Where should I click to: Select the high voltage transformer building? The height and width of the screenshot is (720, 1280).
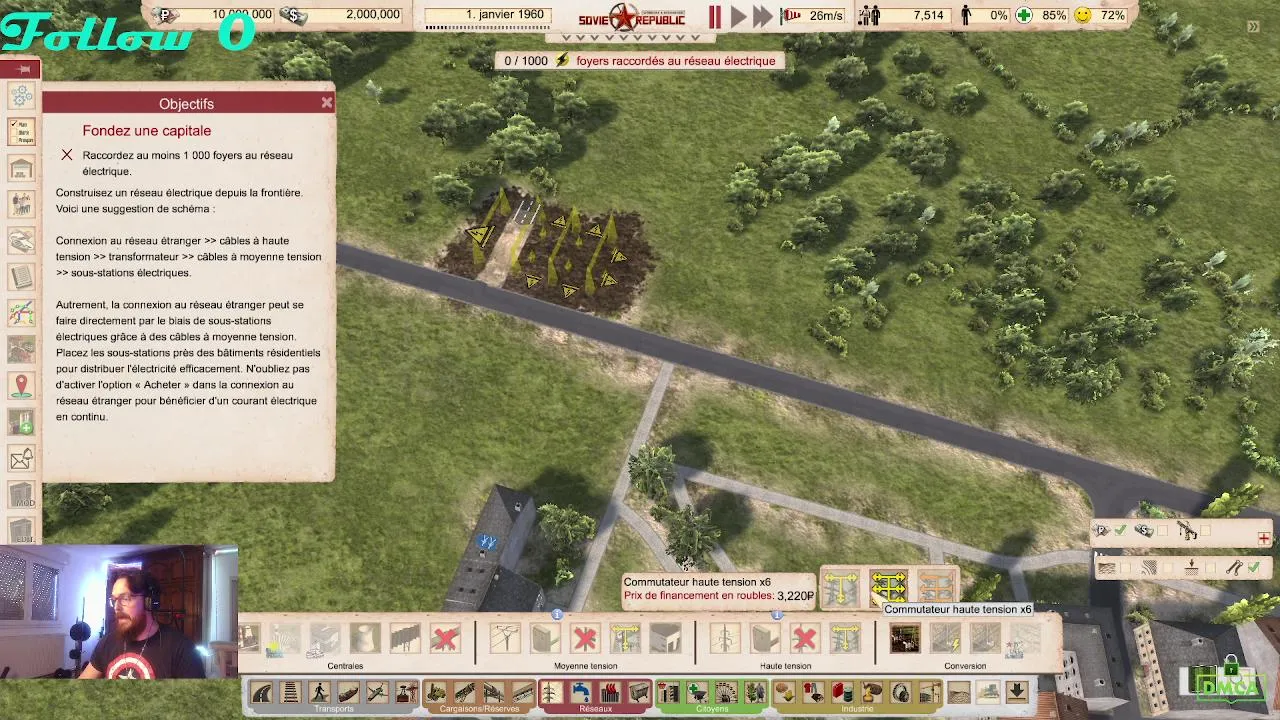pyautogui.click(x=765, y=638)
